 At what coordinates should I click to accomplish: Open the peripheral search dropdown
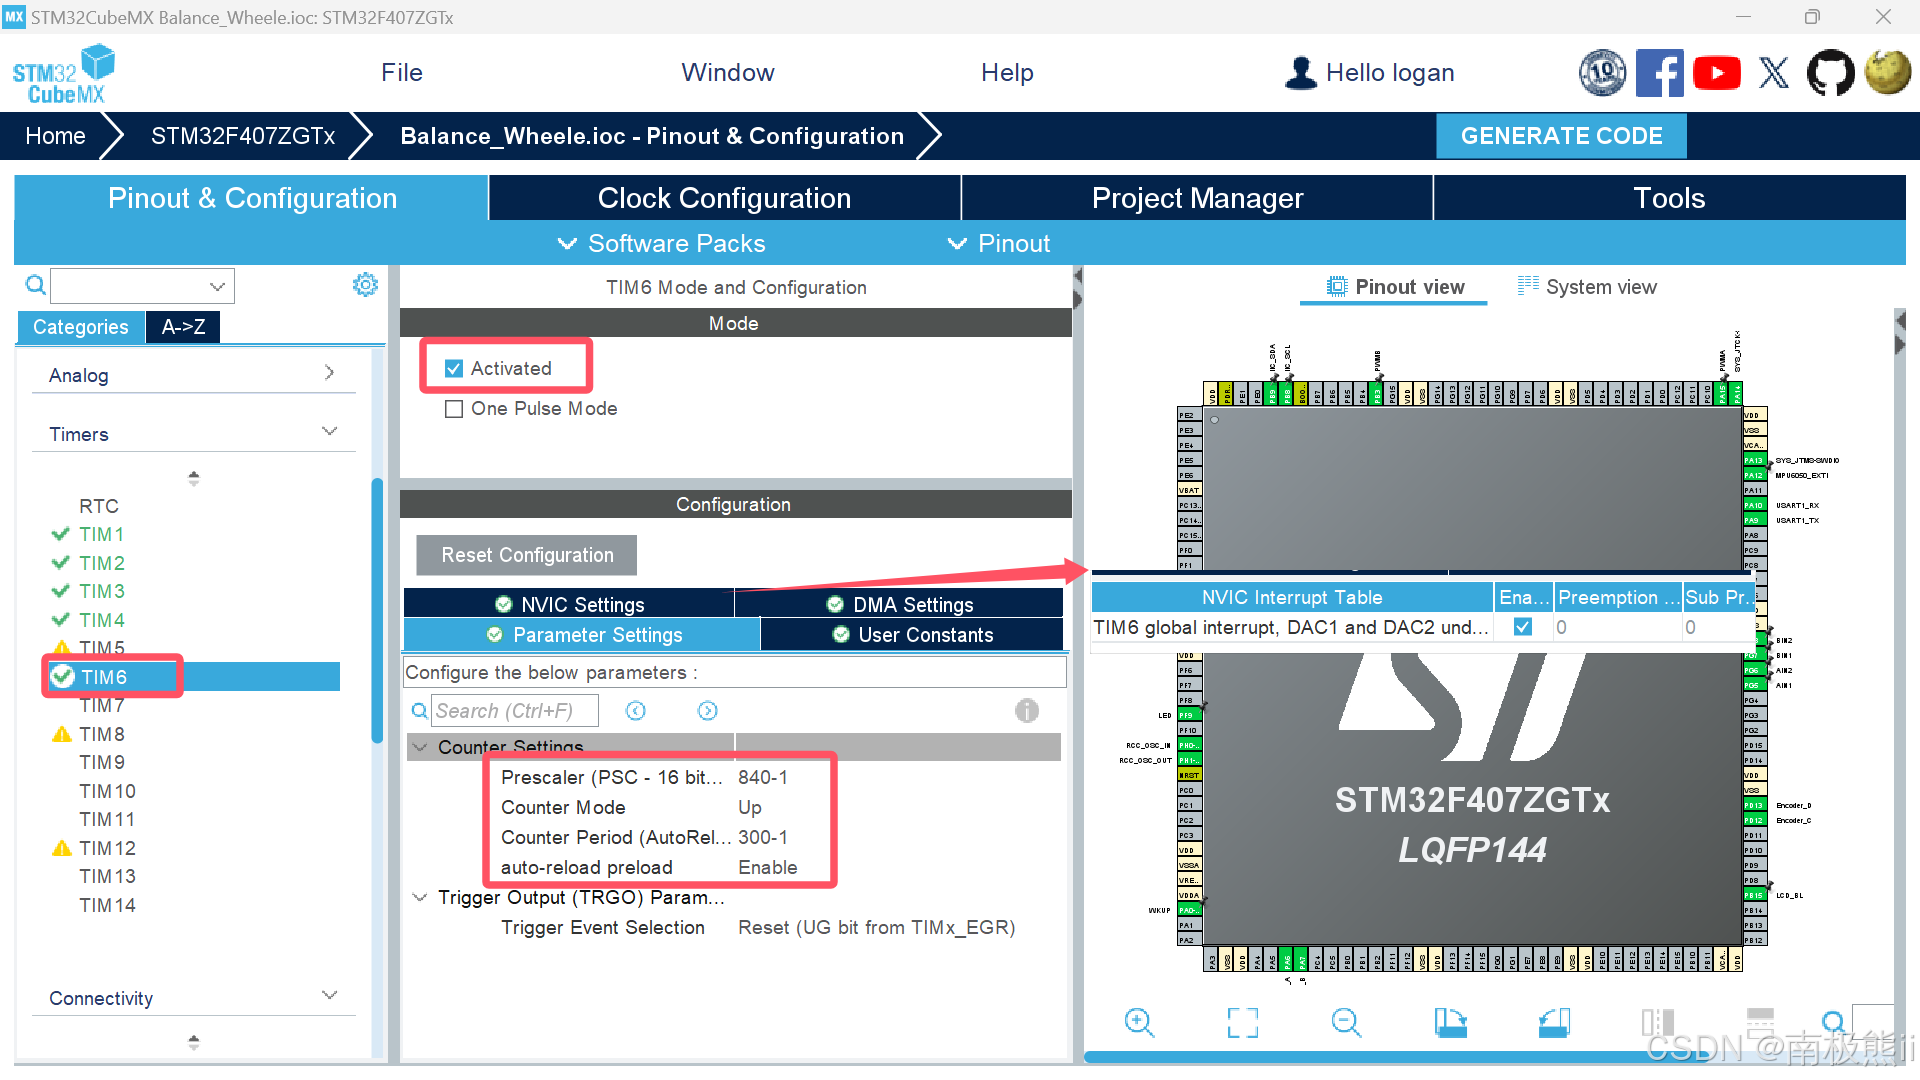coord(217,286)
